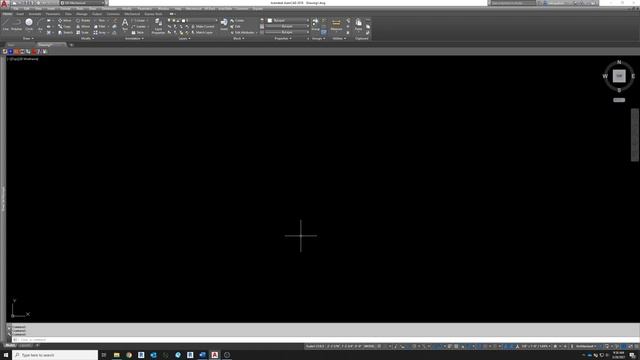The height and width of the screenshot is (360, 640).
Task: Open the Windows Start menu
Action: (x=6, y=355)
